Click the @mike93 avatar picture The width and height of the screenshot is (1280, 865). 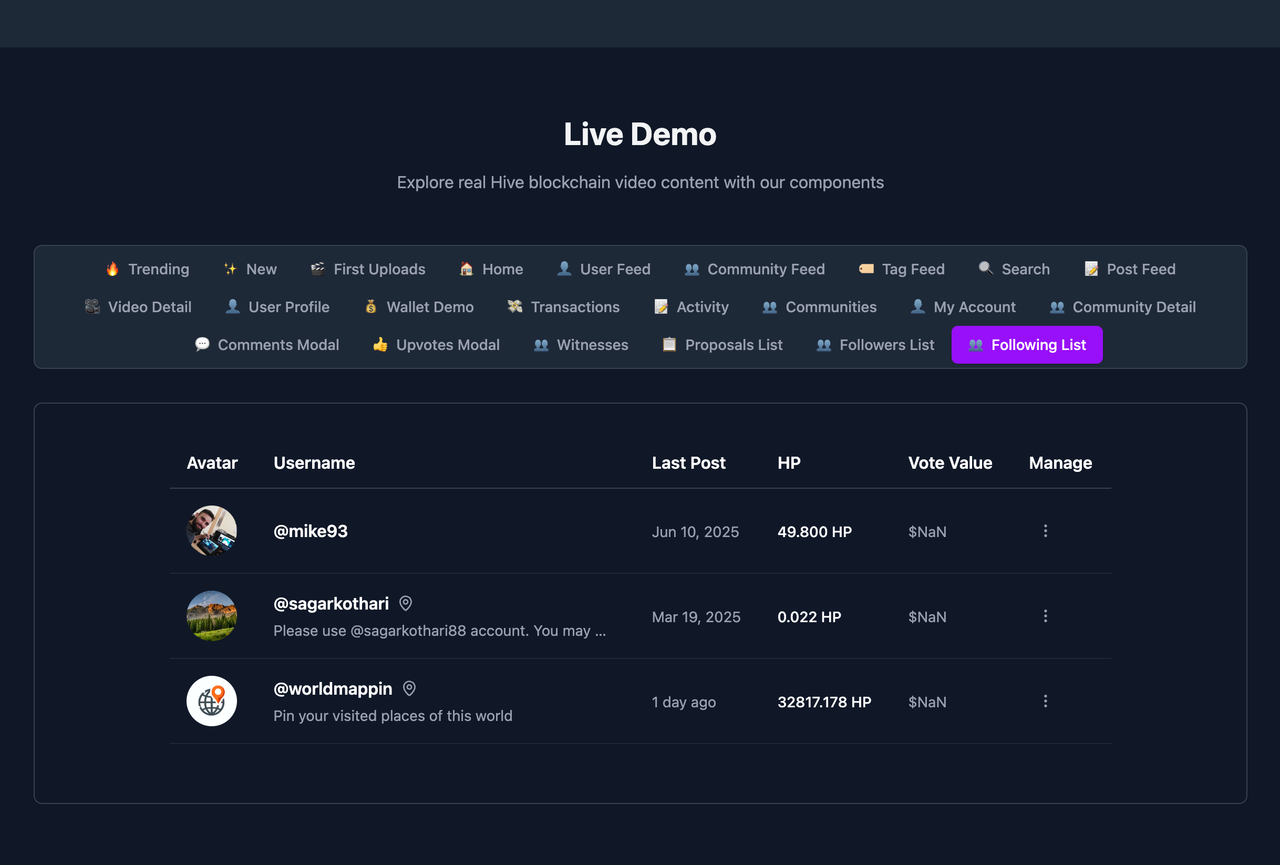(212, 531)
